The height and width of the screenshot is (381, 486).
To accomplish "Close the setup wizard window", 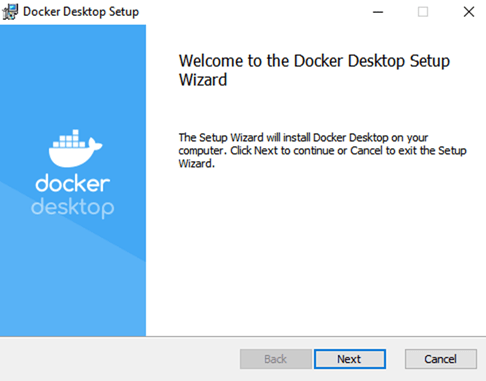I will click(469, 12).
